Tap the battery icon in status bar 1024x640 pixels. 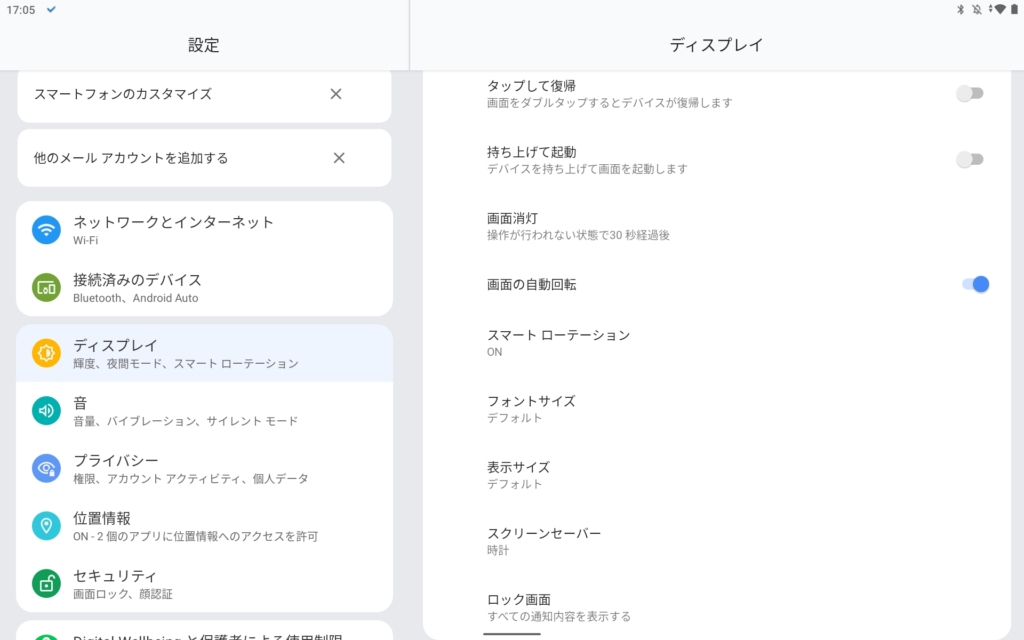[1013, 9]
